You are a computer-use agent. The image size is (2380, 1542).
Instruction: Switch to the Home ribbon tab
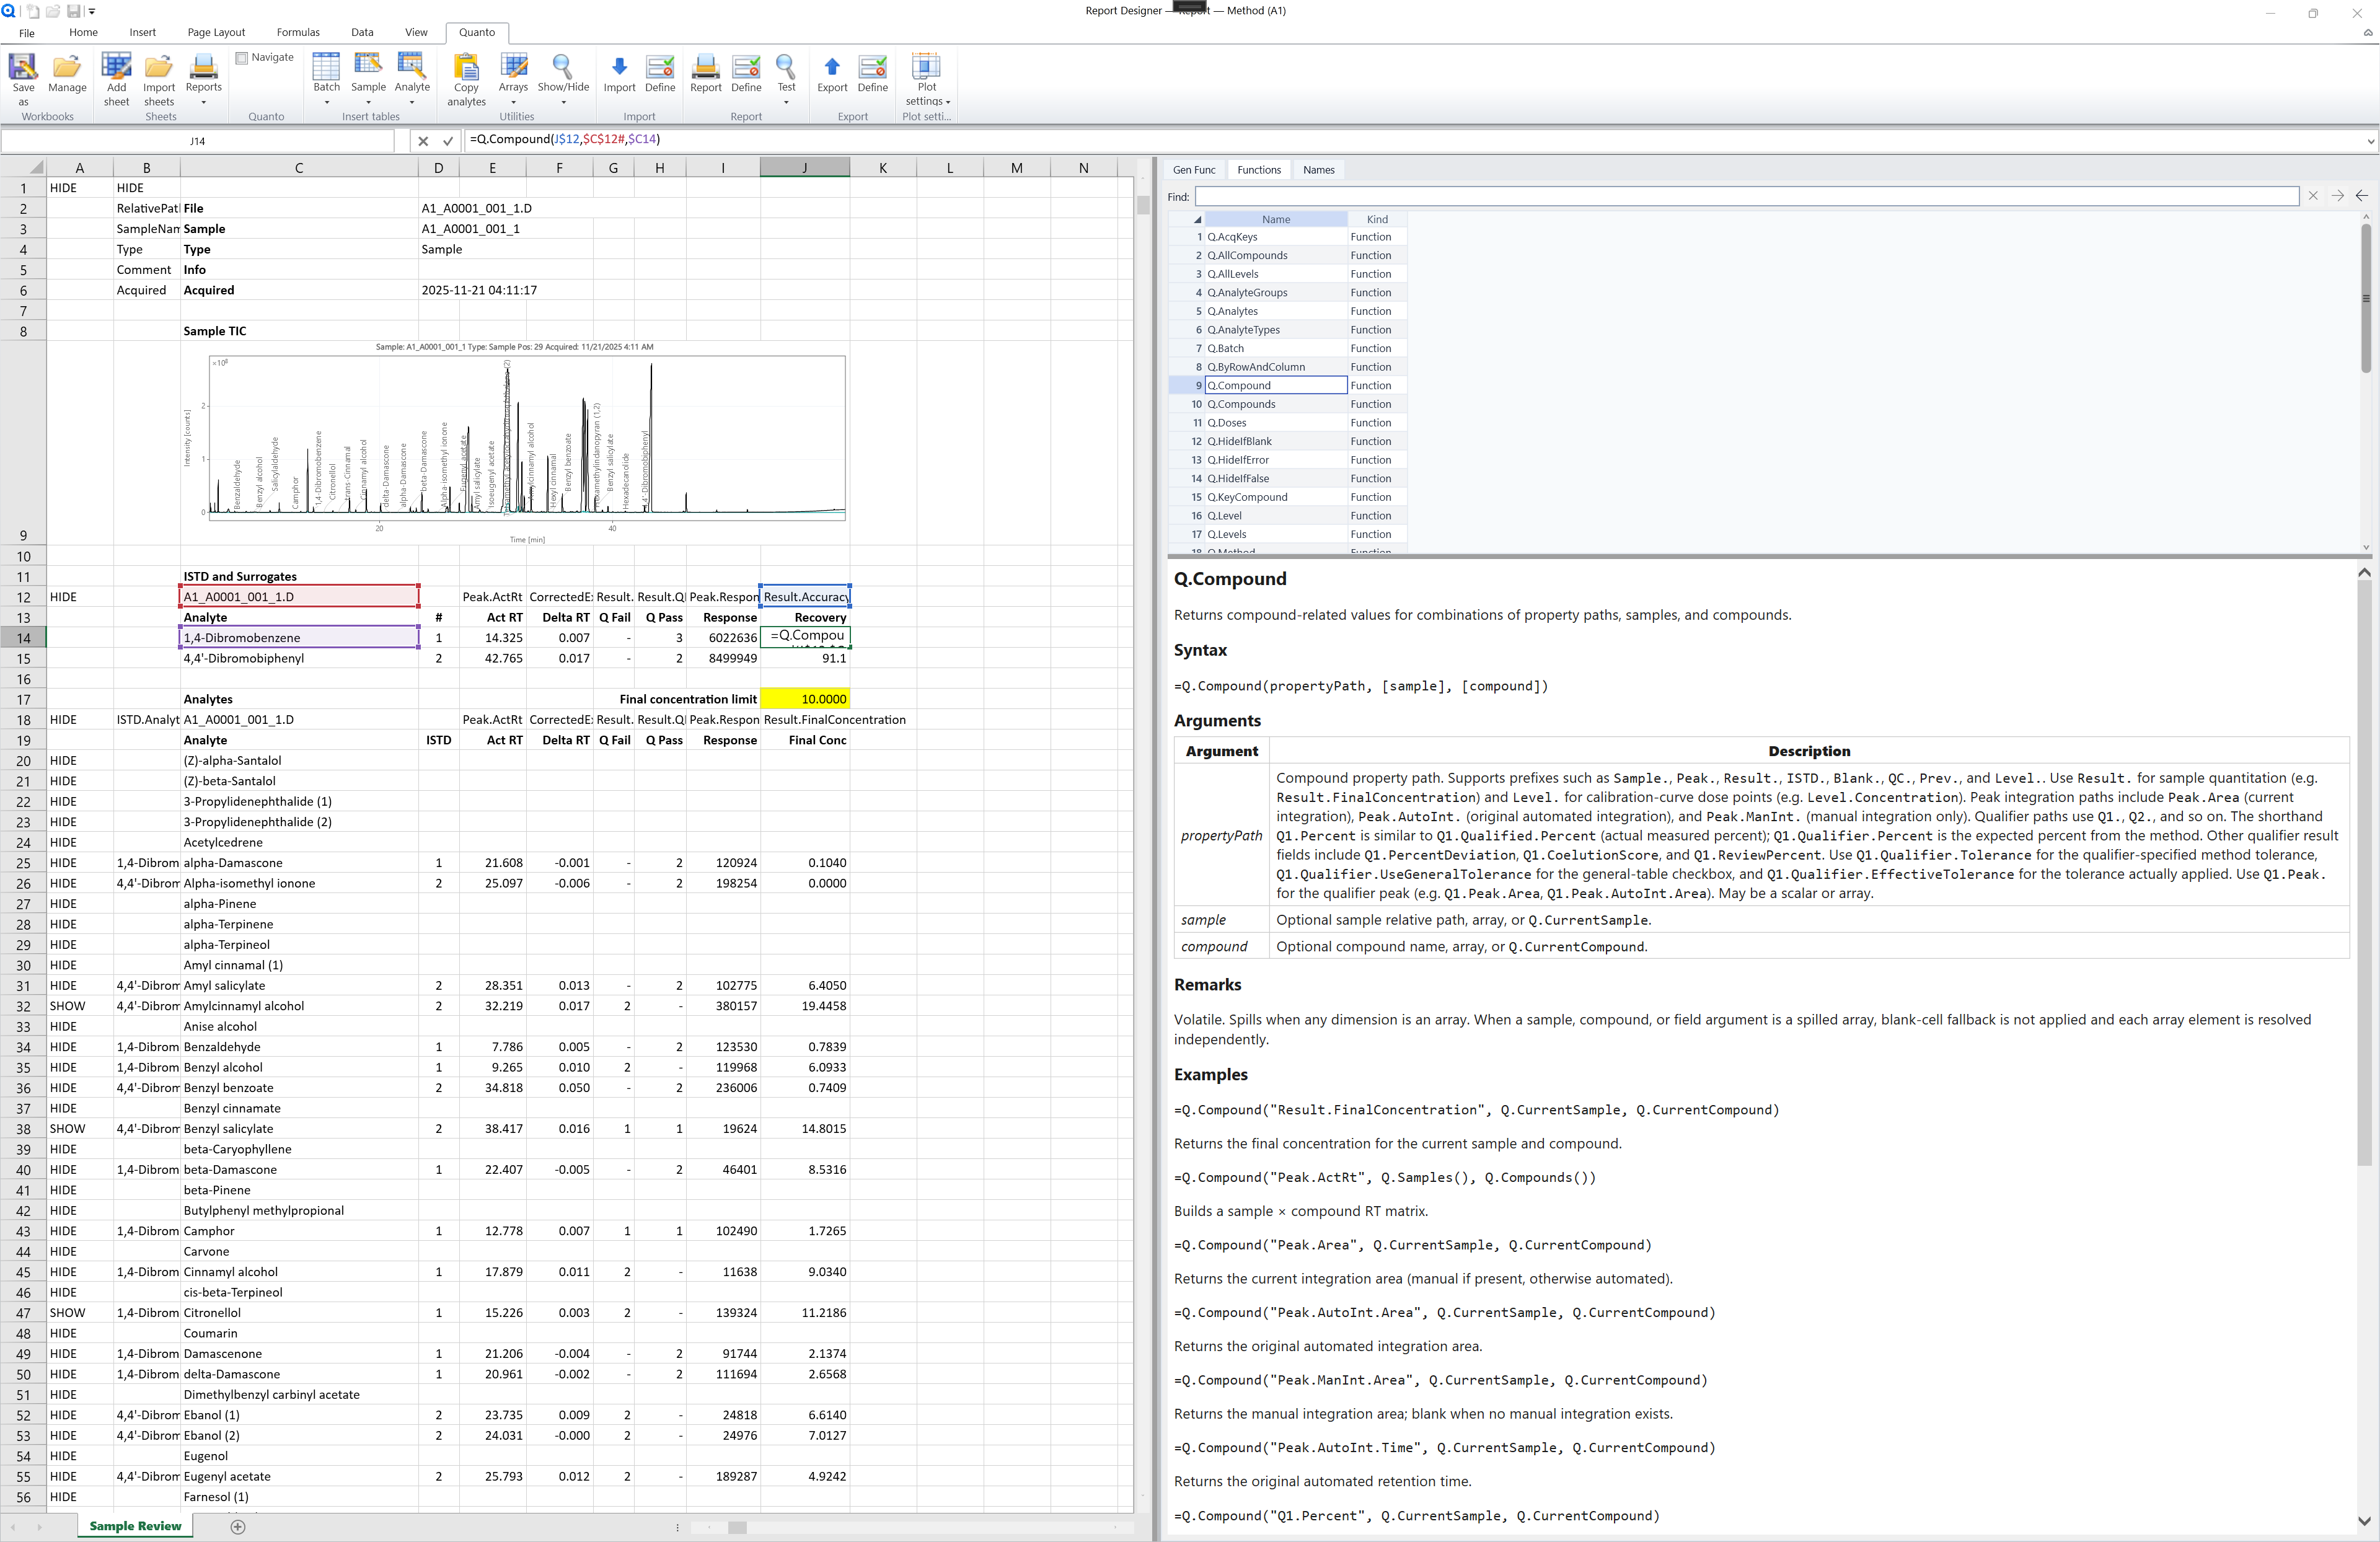pyautogui.click(x=83, y=32)
